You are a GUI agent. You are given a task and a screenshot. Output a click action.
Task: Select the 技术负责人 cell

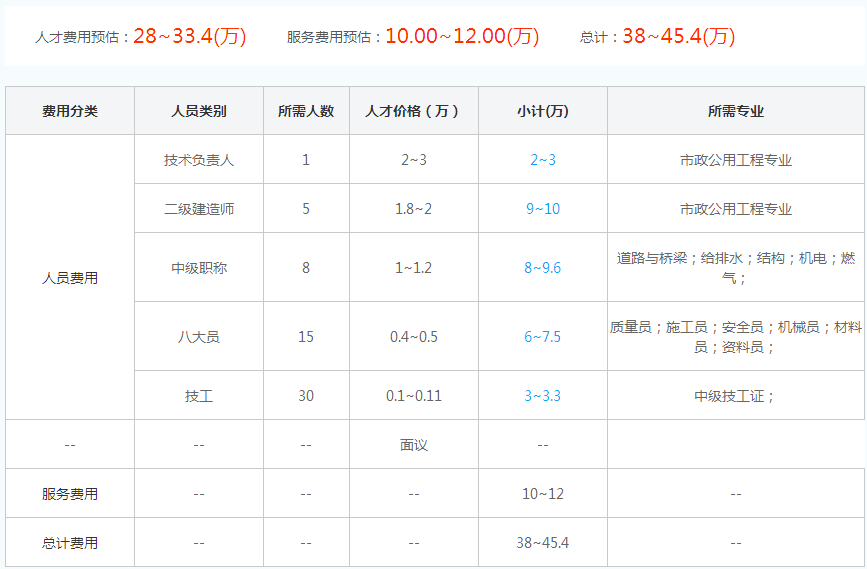click(x=199, y=160)
